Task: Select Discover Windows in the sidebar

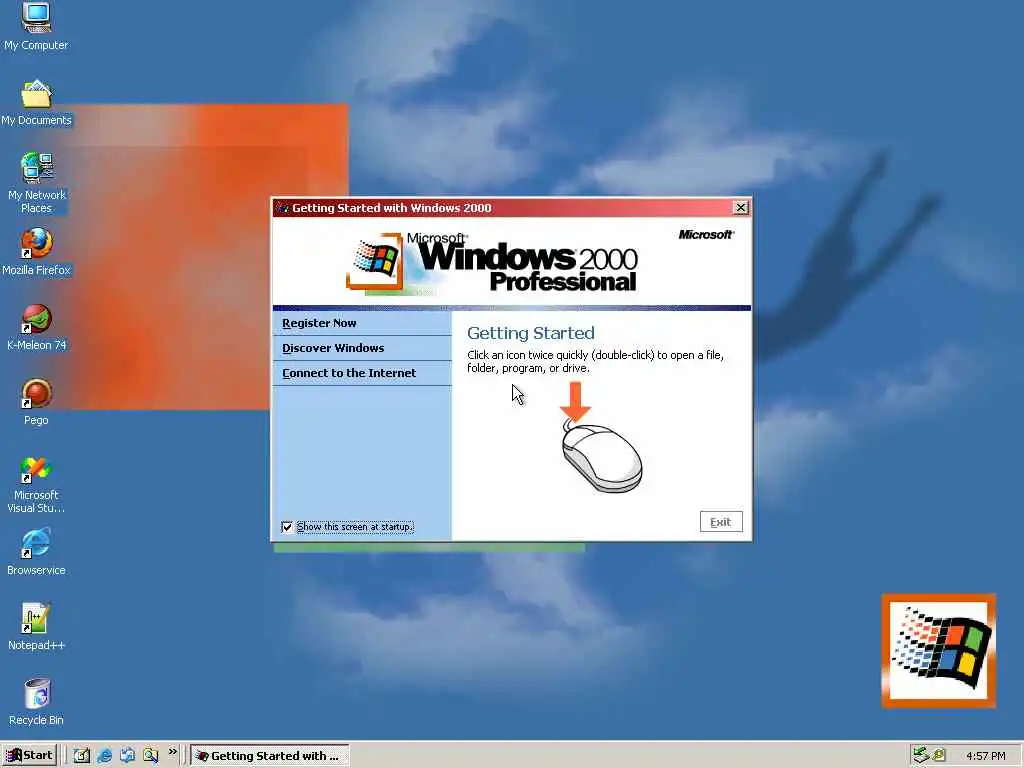Action: tap(362, 348)
